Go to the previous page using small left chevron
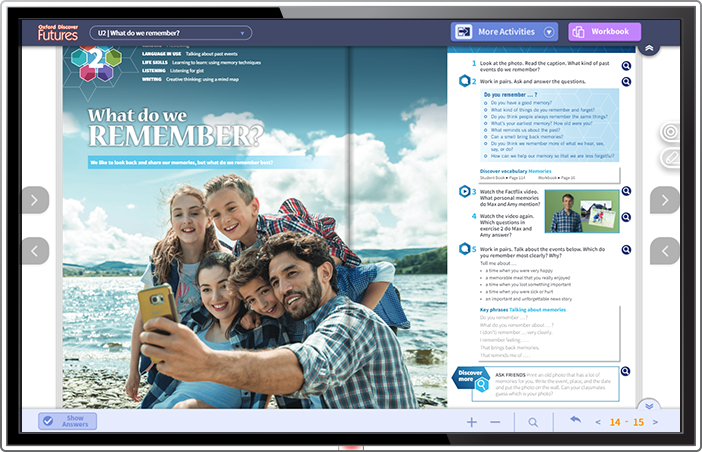This screenshot has height=452, width=702. click(x=598, y=422)
